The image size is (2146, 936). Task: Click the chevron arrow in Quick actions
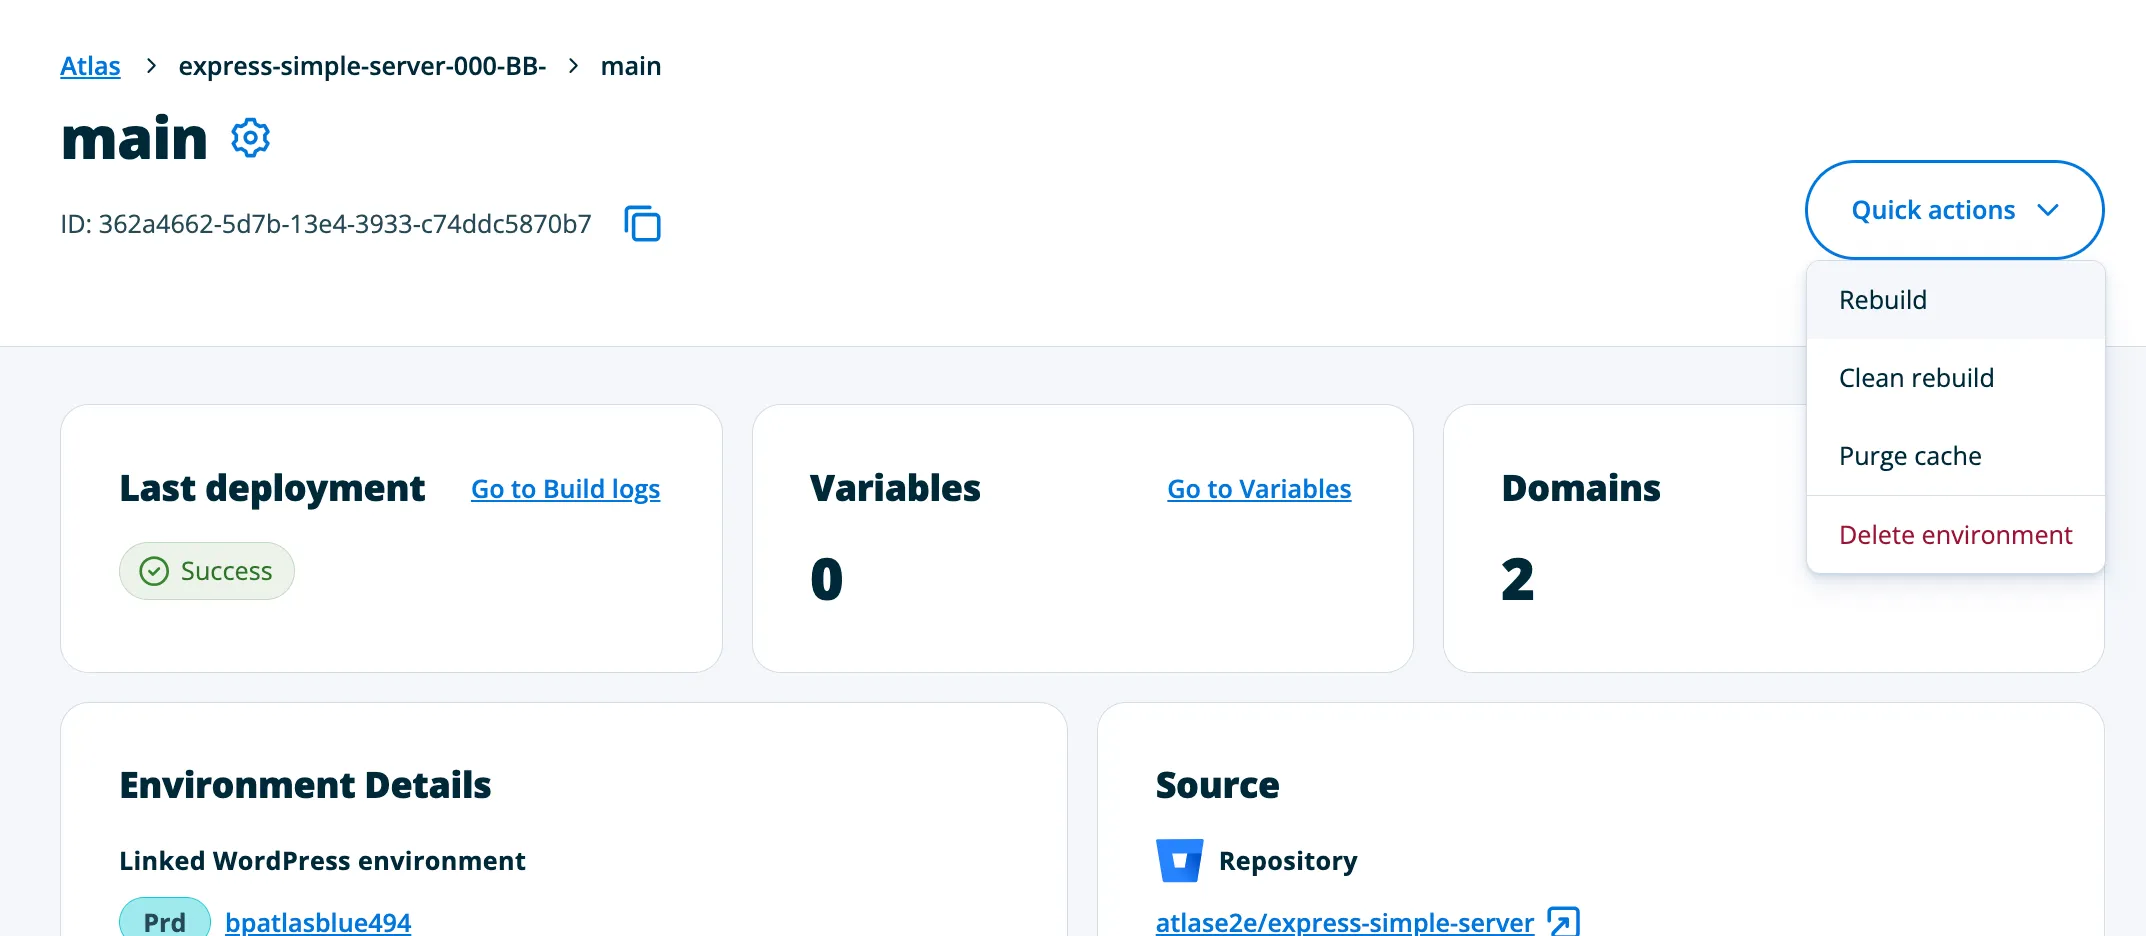[x=2048, y=210]
